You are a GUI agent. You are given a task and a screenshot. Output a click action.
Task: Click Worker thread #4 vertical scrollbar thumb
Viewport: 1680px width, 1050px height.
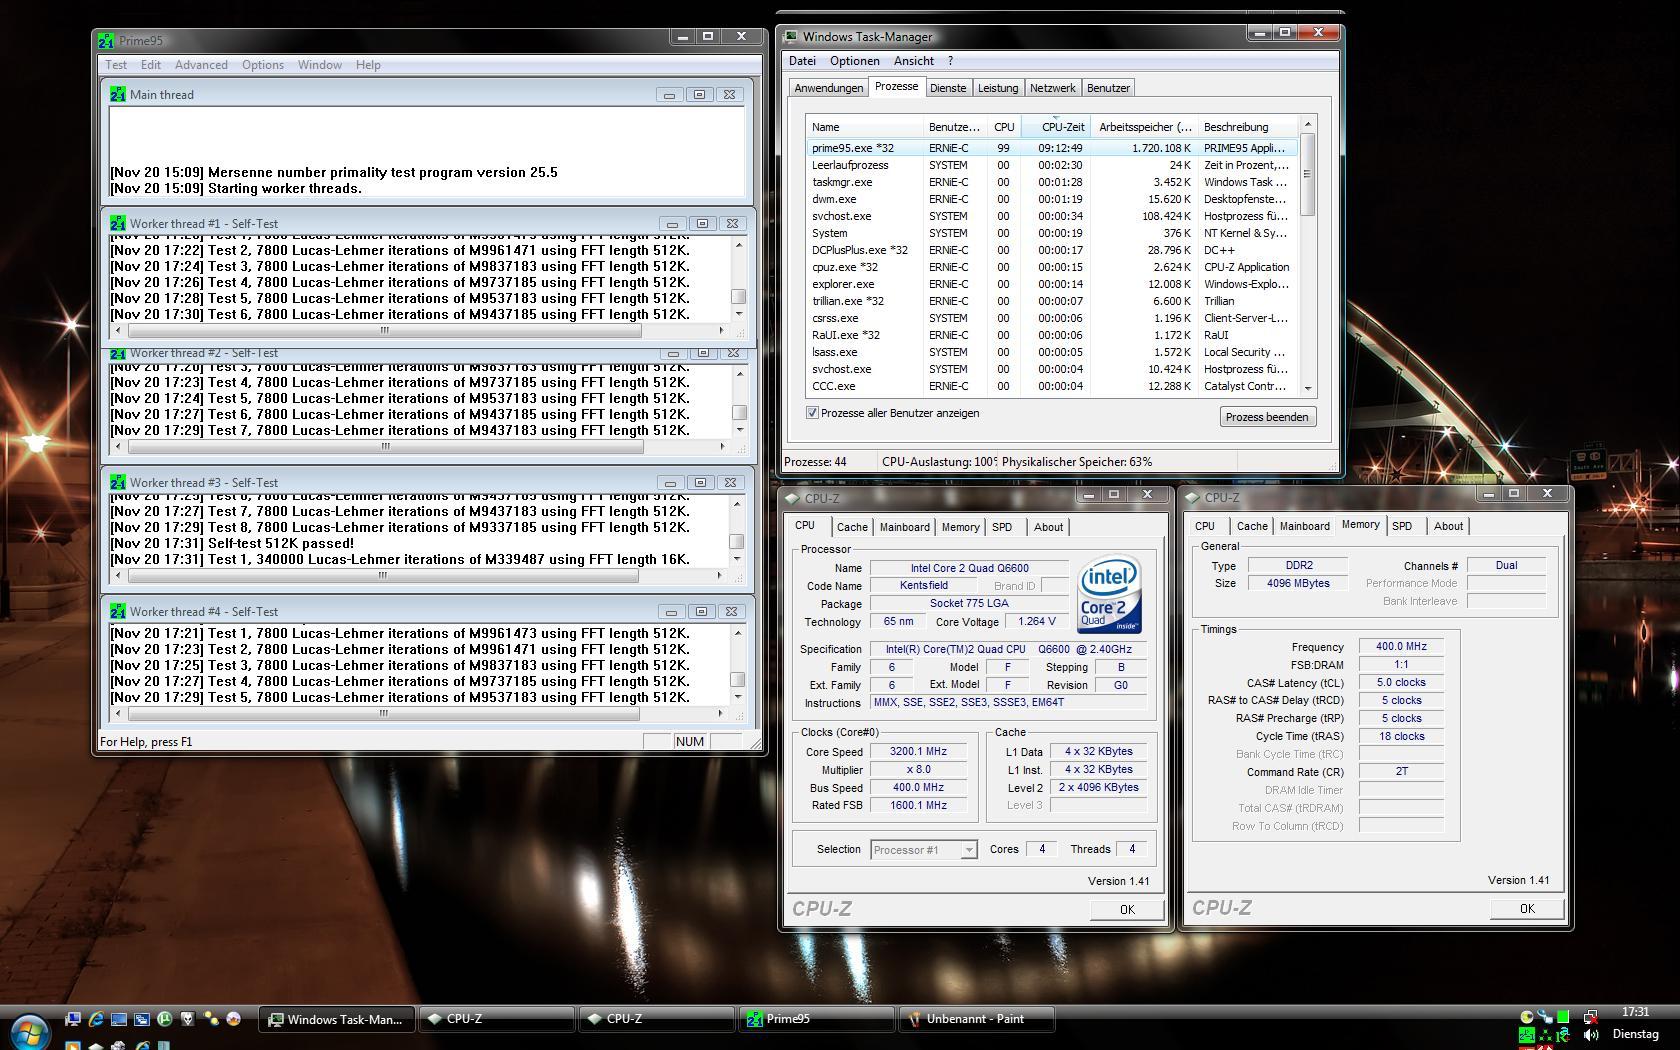[738, 679]
